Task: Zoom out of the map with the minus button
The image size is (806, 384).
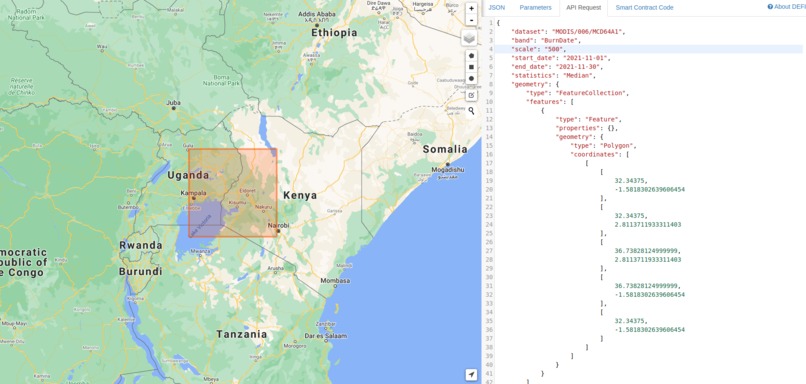Action: (x=471, y=20)
